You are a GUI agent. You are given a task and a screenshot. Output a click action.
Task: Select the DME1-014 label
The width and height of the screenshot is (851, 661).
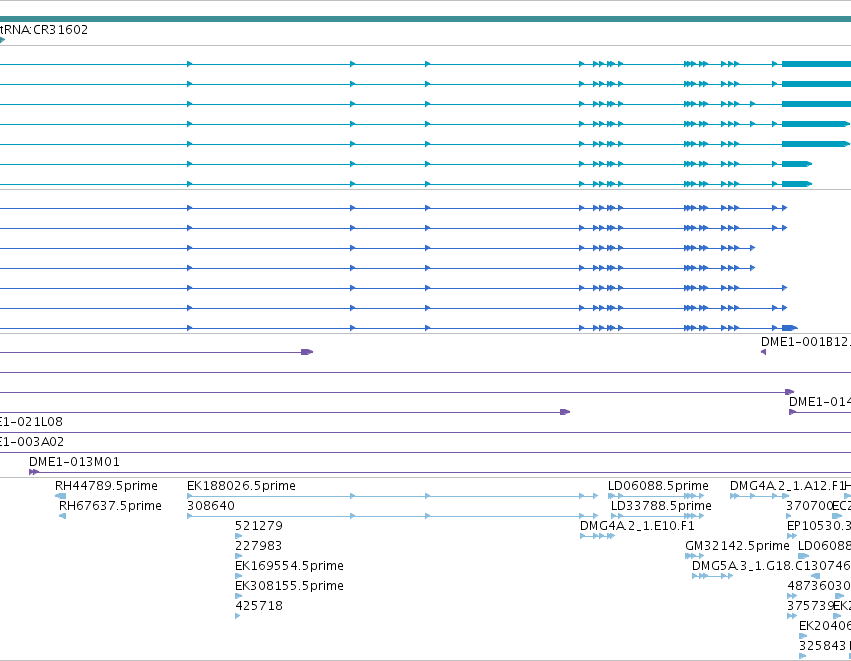pos(820,402)
